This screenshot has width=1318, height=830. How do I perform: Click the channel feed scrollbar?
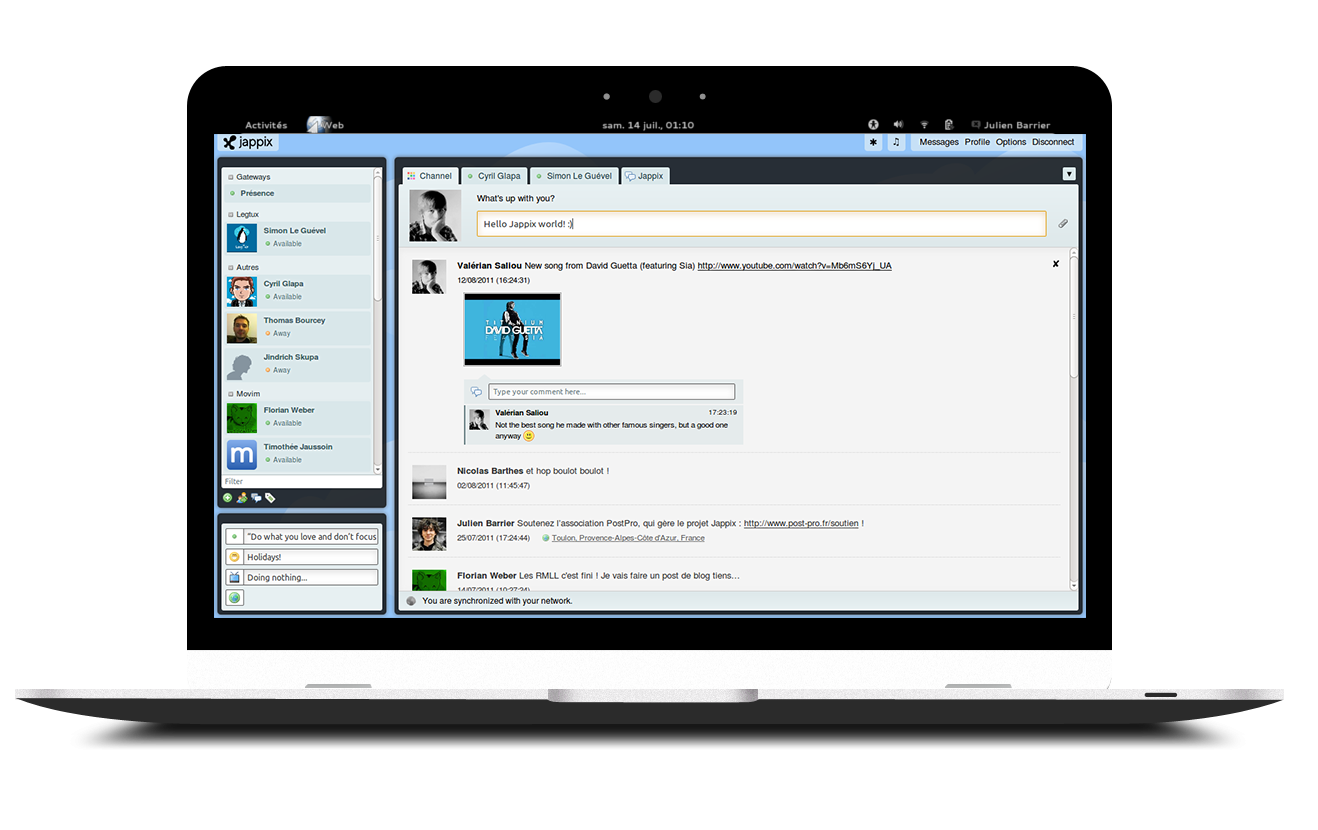(1074, 317)
